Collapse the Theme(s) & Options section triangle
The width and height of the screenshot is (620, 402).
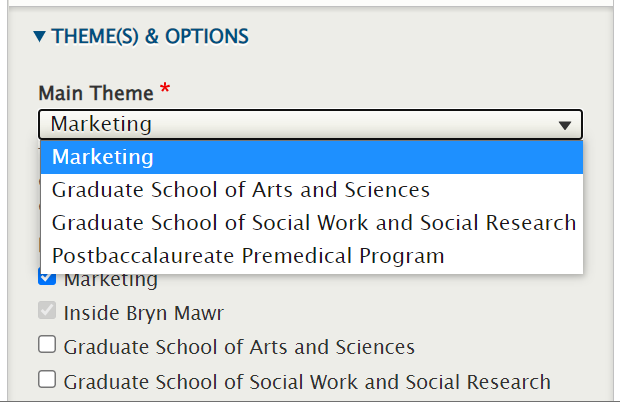click(39, 37)
